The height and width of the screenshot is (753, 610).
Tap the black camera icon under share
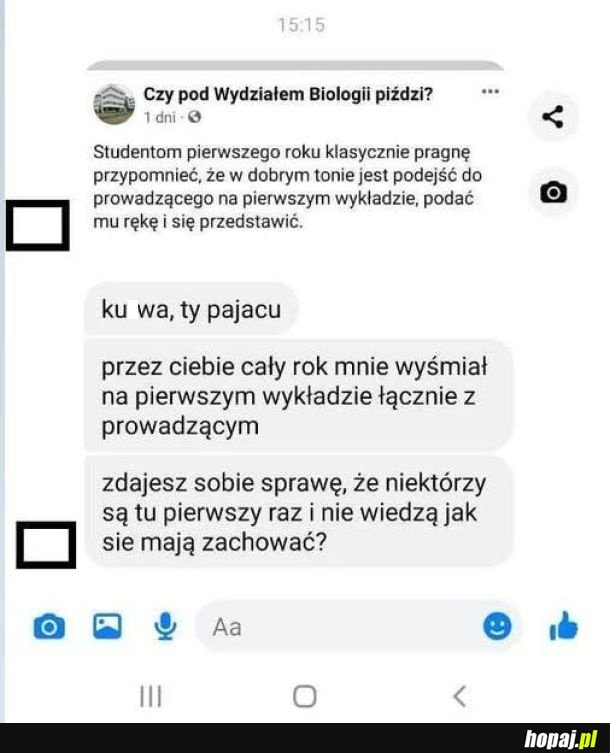(553, 193)
